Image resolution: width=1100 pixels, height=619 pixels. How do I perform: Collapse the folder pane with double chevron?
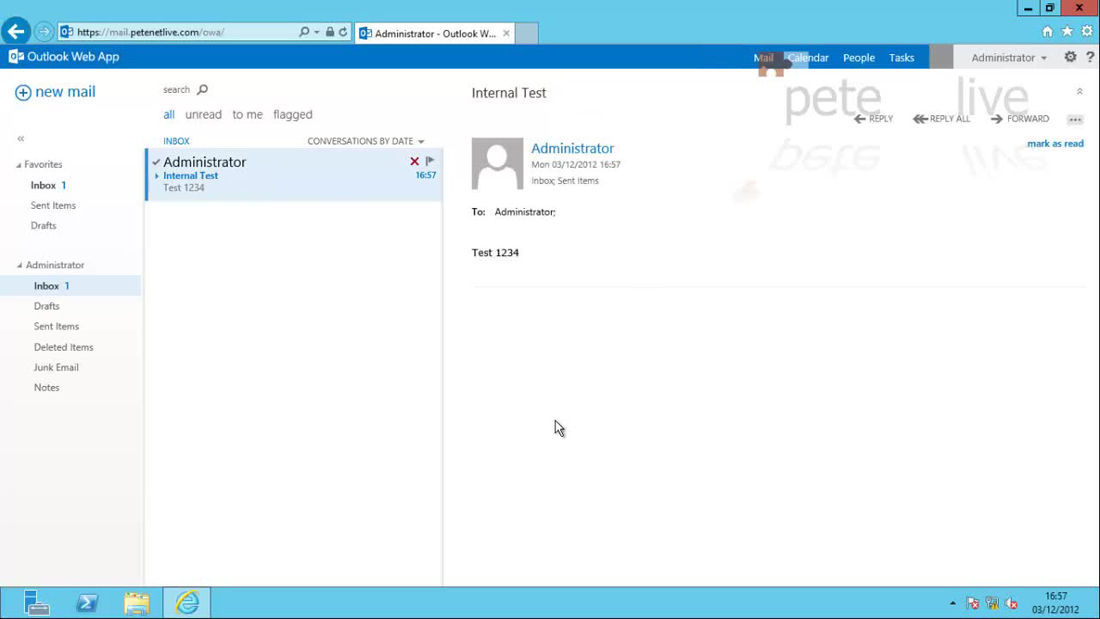pyautogui.click(x=21, y=139)
